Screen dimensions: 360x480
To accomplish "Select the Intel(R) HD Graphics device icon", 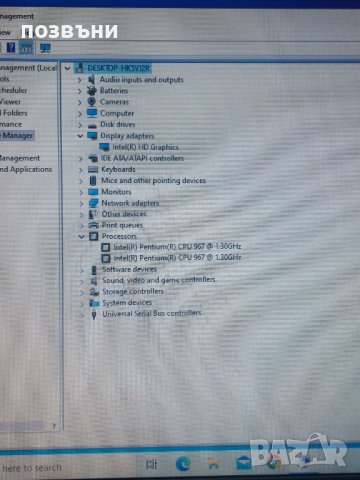I will [x=104, y=147].
